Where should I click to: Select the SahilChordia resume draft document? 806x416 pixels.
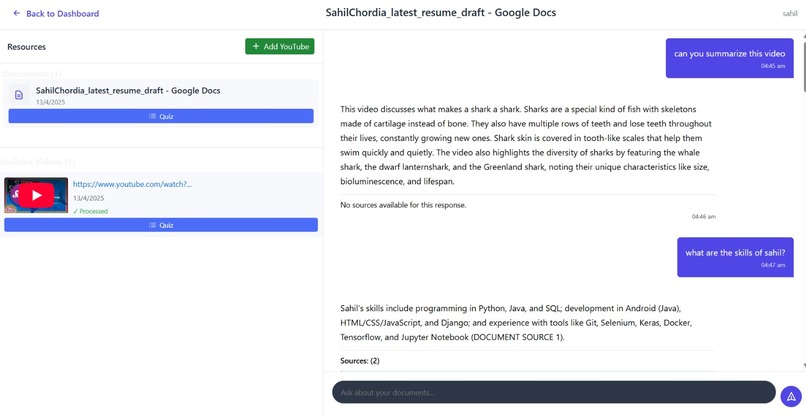coord(128,90)
